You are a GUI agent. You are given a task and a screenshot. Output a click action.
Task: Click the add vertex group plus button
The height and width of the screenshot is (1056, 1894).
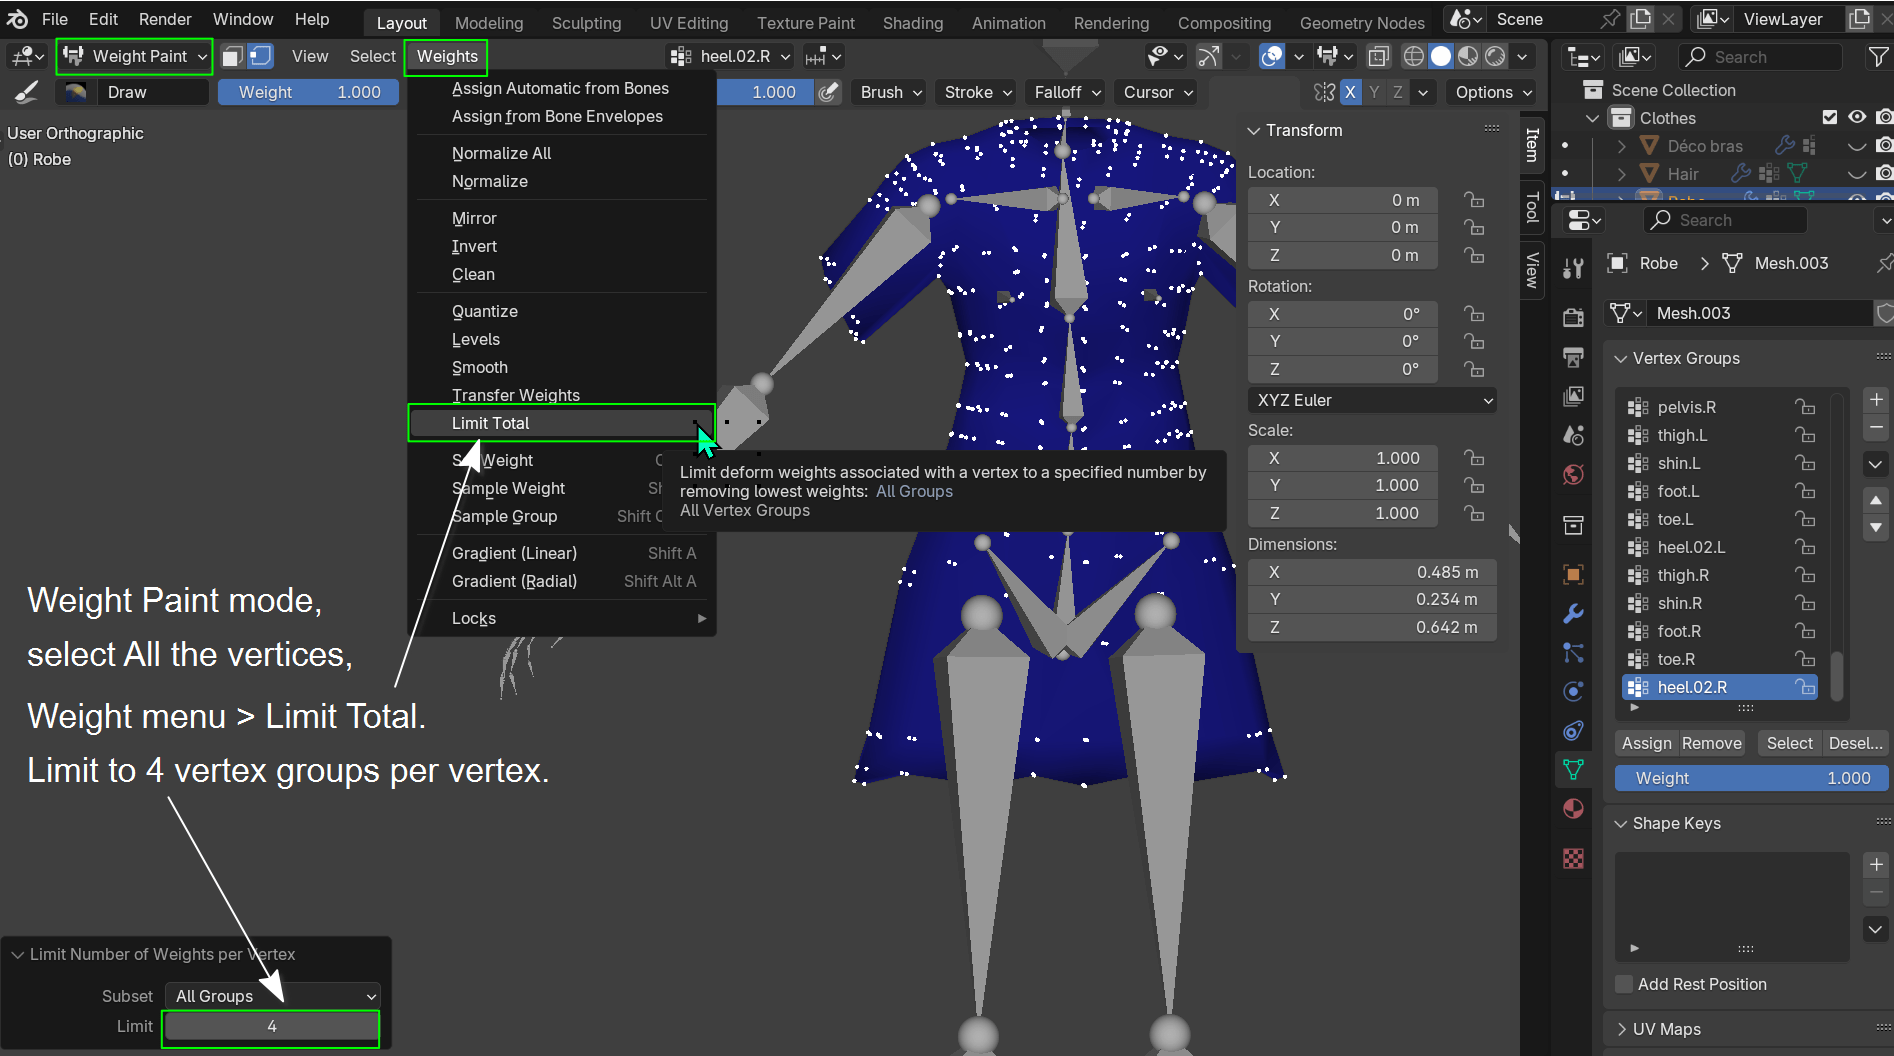click(x=1876, y=399)
